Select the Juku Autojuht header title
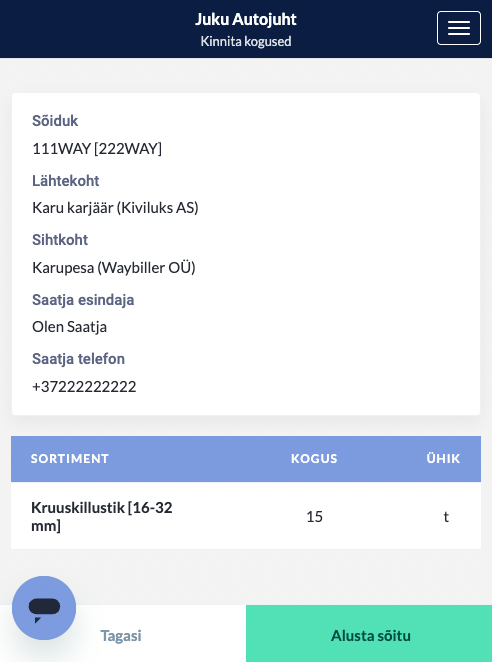Screen dimensions: 492x662 point(246,19)
